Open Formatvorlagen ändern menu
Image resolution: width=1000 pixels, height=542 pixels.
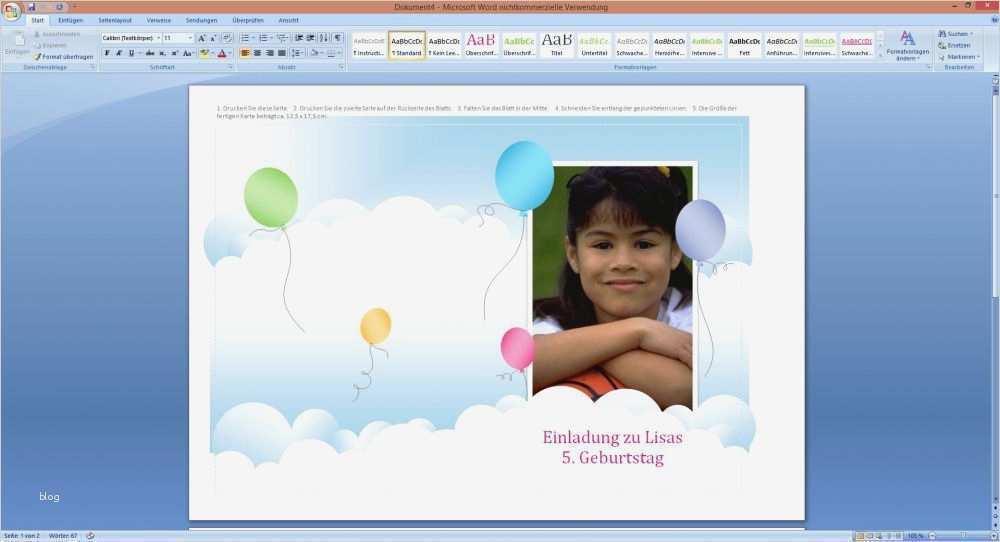(x=908, y=45)
